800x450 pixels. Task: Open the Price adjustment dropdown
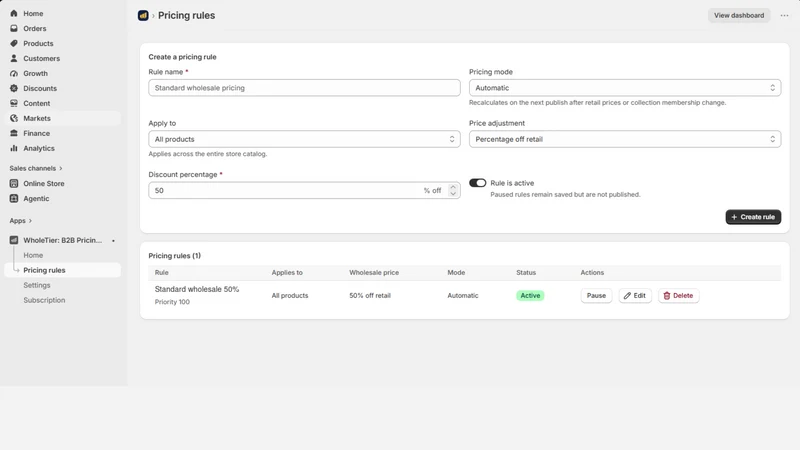pos(624,139)
